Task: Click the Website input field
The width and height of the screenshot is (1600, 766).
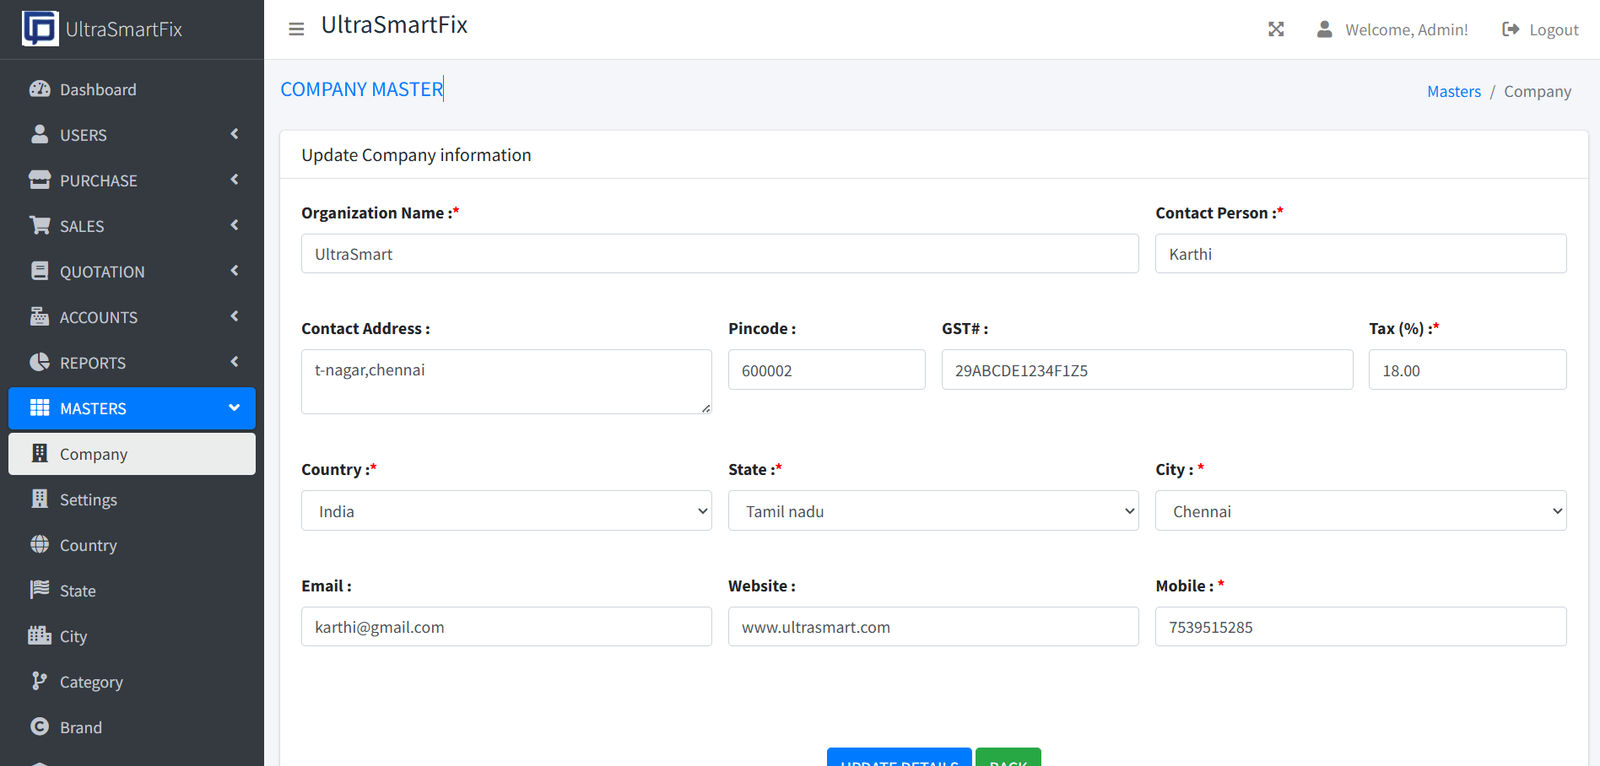Action: tap(934, 627)
